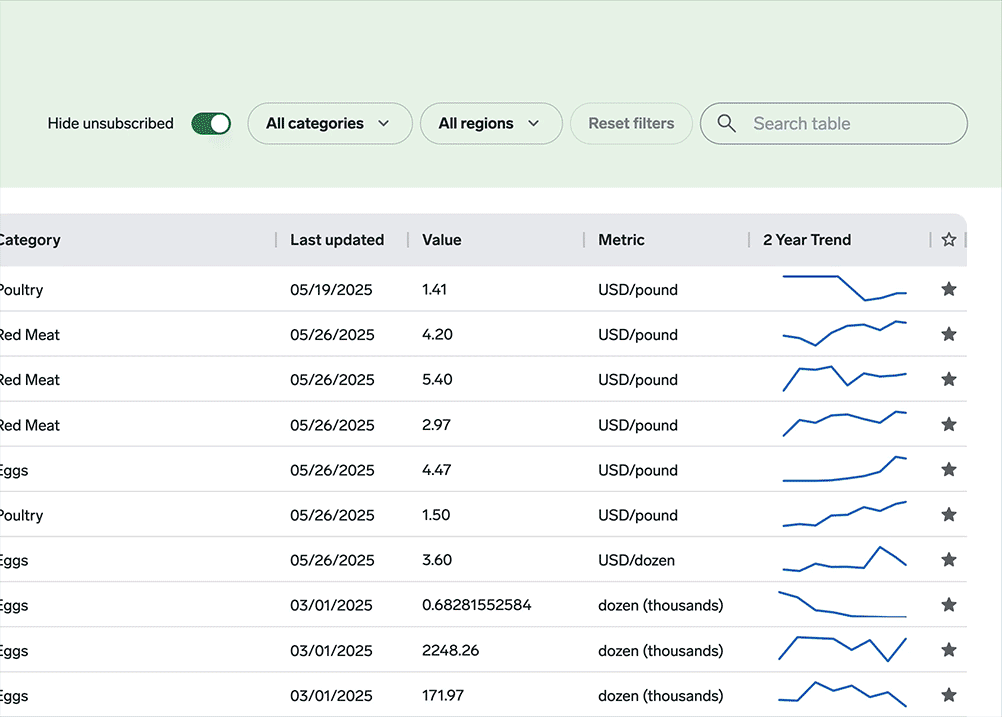Click the magnifying glass search icon

point(726,123)
